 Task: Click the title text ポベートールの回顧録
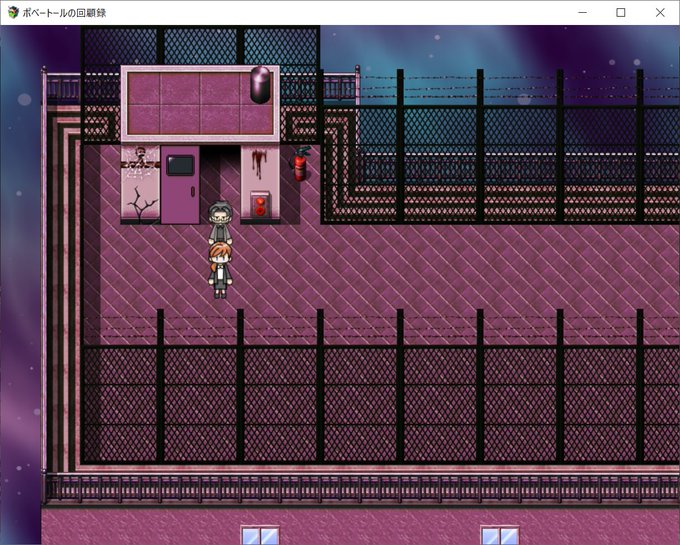pyautogui.click(x=64, y=13)
